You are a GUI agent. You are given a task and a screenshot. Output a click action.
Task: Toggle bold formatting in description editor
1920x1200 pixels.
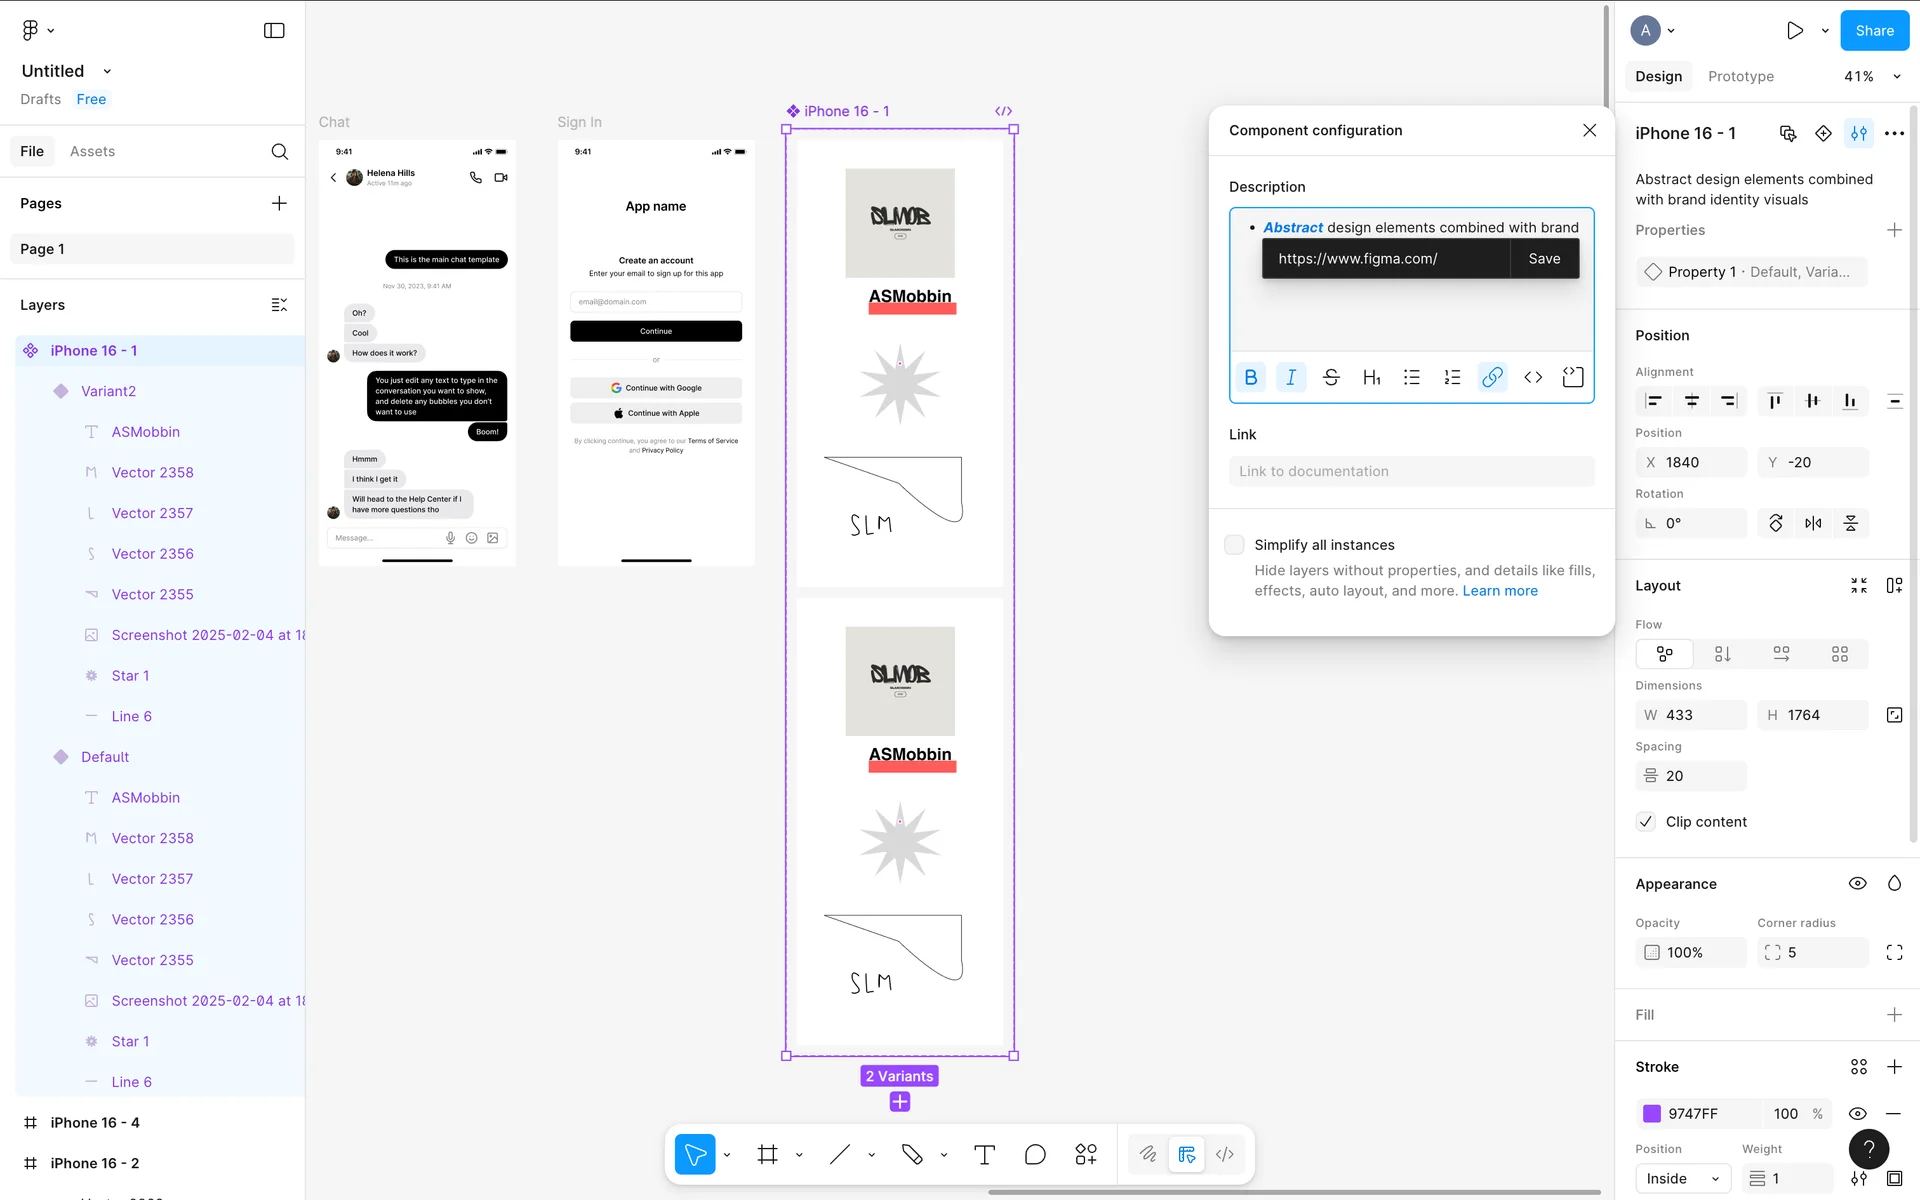point(1250,377)
